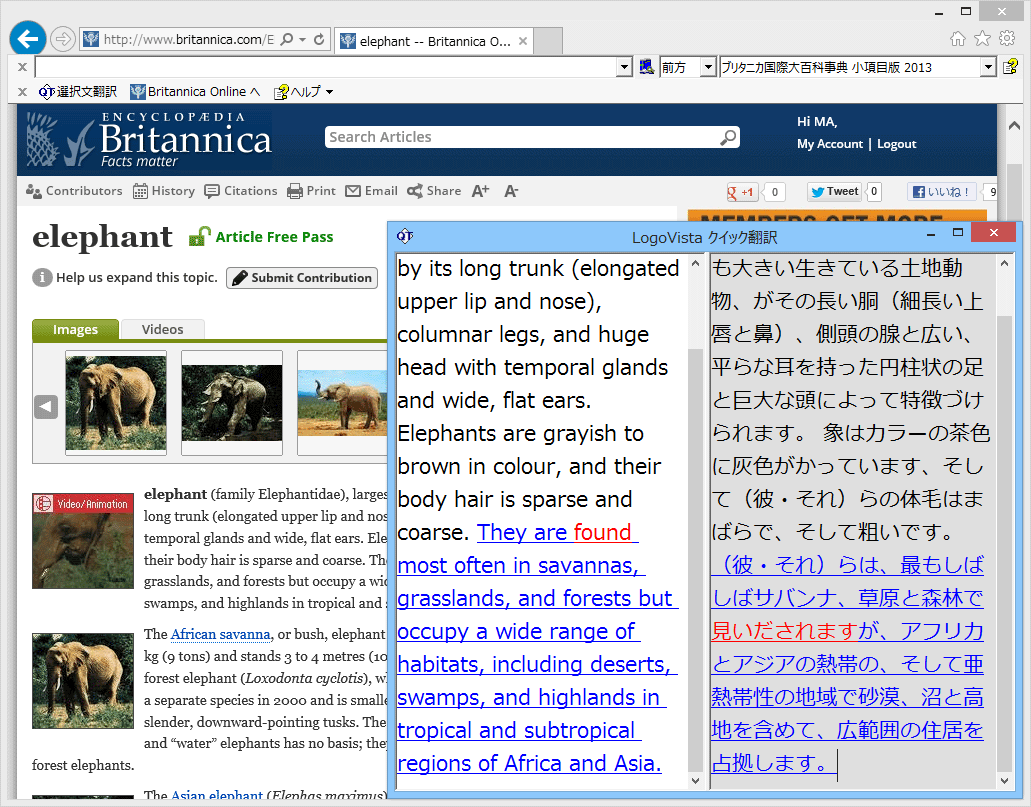Click the Submit Contribution button
This screenshot has height=807, width=1031.
click(x=302, y=278)
